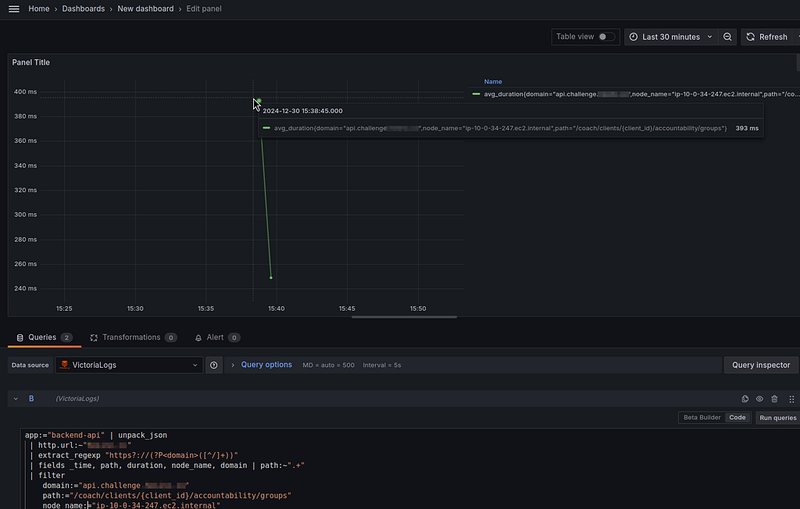Expand the Query options section
This screenshot has height=509, width=800.
pos(266,365)
